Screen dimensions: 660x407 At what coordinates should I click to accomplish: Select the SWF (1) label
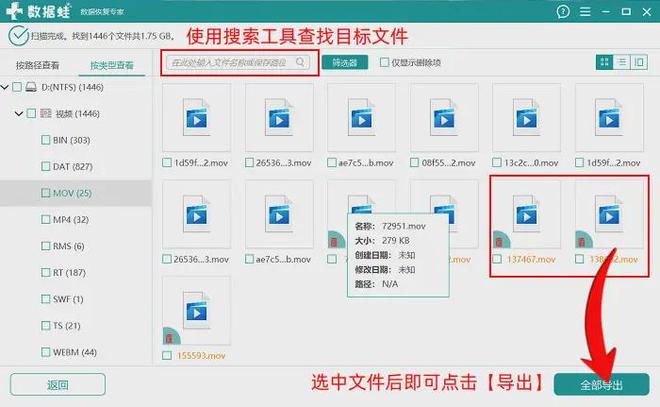(x=68, y=299)
